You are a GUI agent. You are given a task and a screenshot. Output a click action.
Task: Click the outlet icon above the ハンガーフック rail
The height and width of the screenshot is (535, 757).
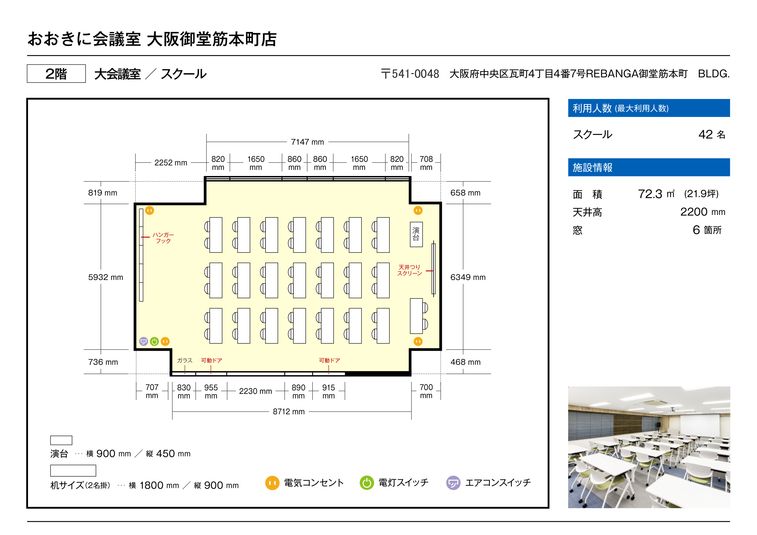pos(149,211)
